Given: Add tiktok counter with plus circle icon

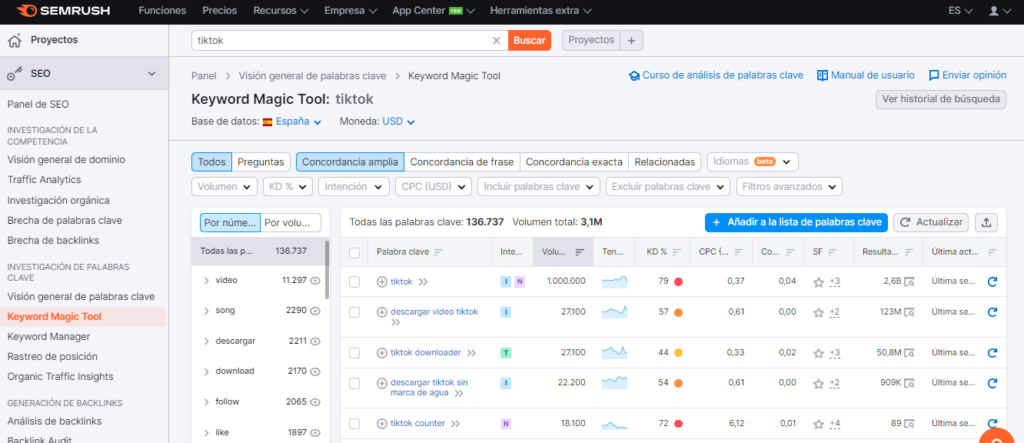Looking at the screenshot, I should 382,423.
